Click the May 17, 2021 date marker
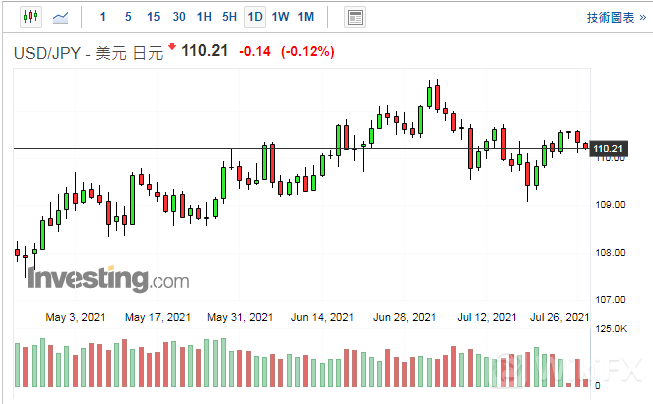Screen dimensions: 653x404 click(x=158, y=317)
